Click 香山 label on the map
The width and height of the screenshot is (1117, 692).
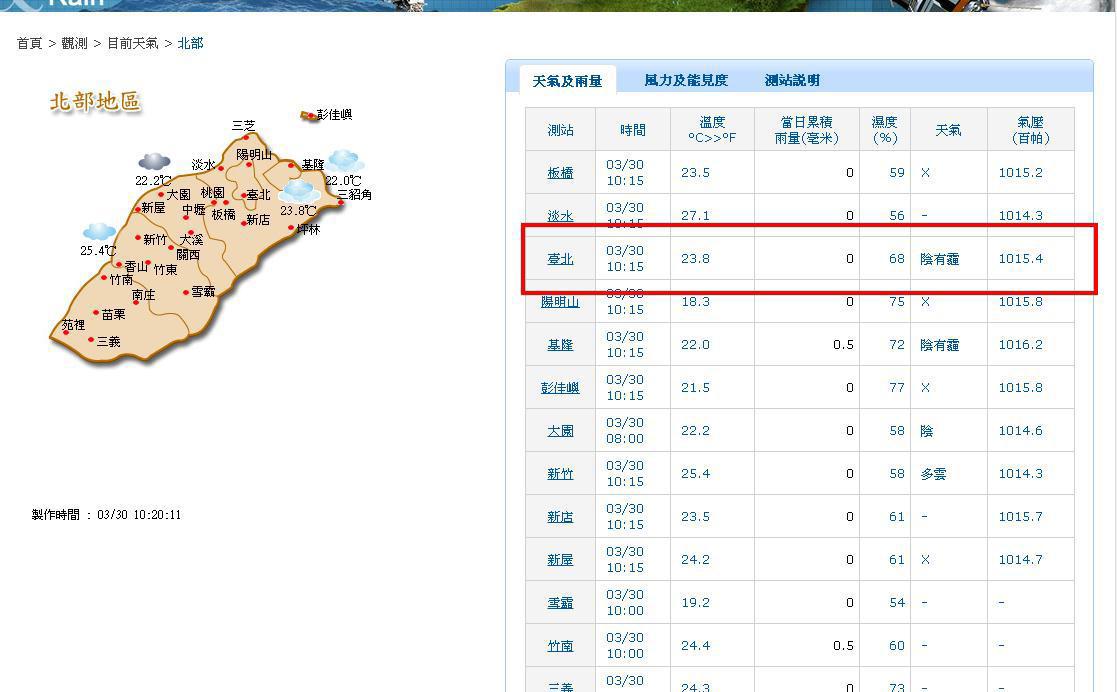coord(136,267)
